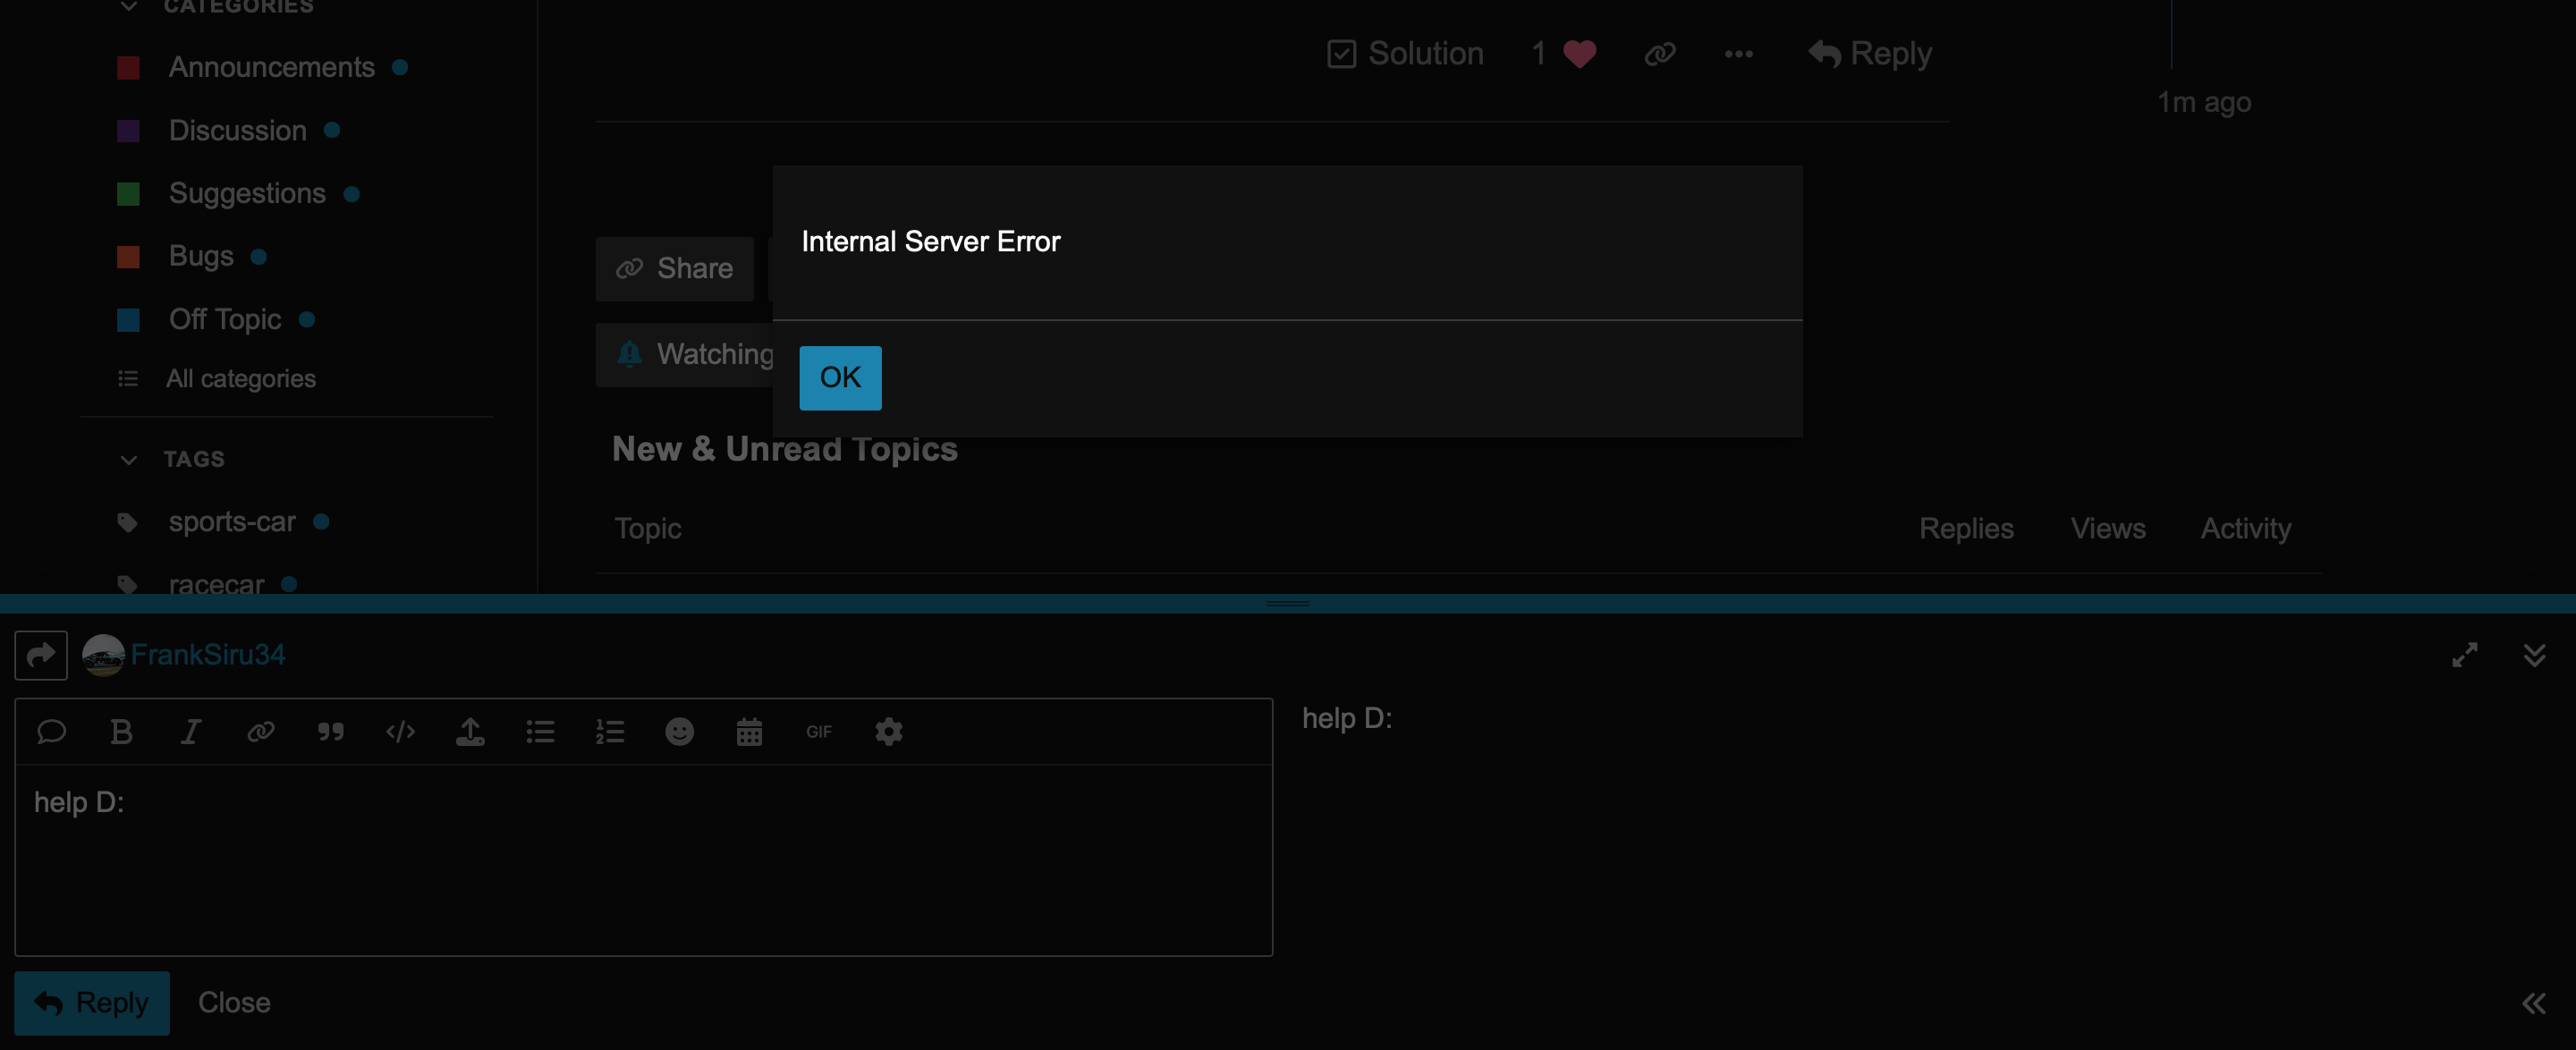This screenshot has width=2576, height=1050.
Task: Click into the reply text area
Action: point(643,860)
